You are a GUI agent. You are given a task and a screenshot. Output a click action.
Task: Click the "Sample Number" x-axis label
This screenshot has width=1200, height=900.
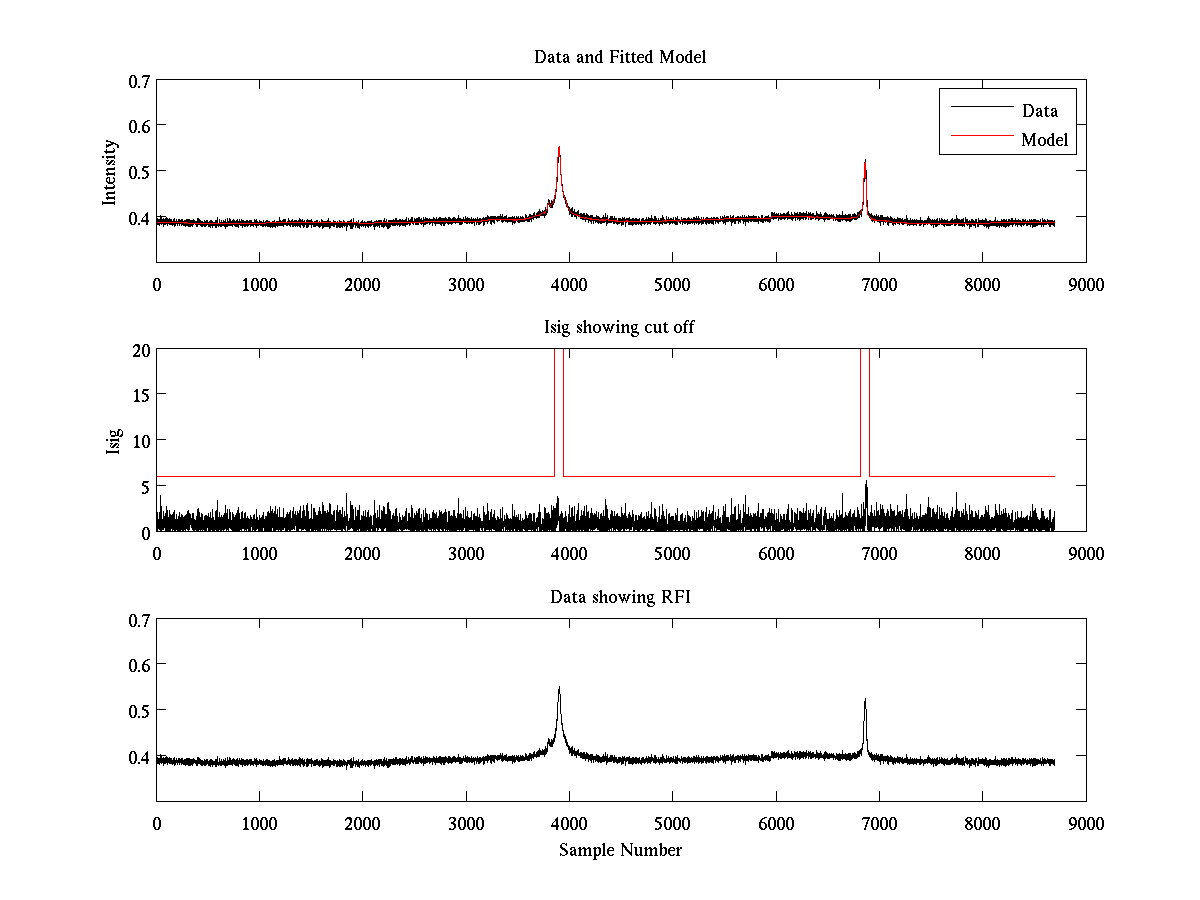(620, 850)
